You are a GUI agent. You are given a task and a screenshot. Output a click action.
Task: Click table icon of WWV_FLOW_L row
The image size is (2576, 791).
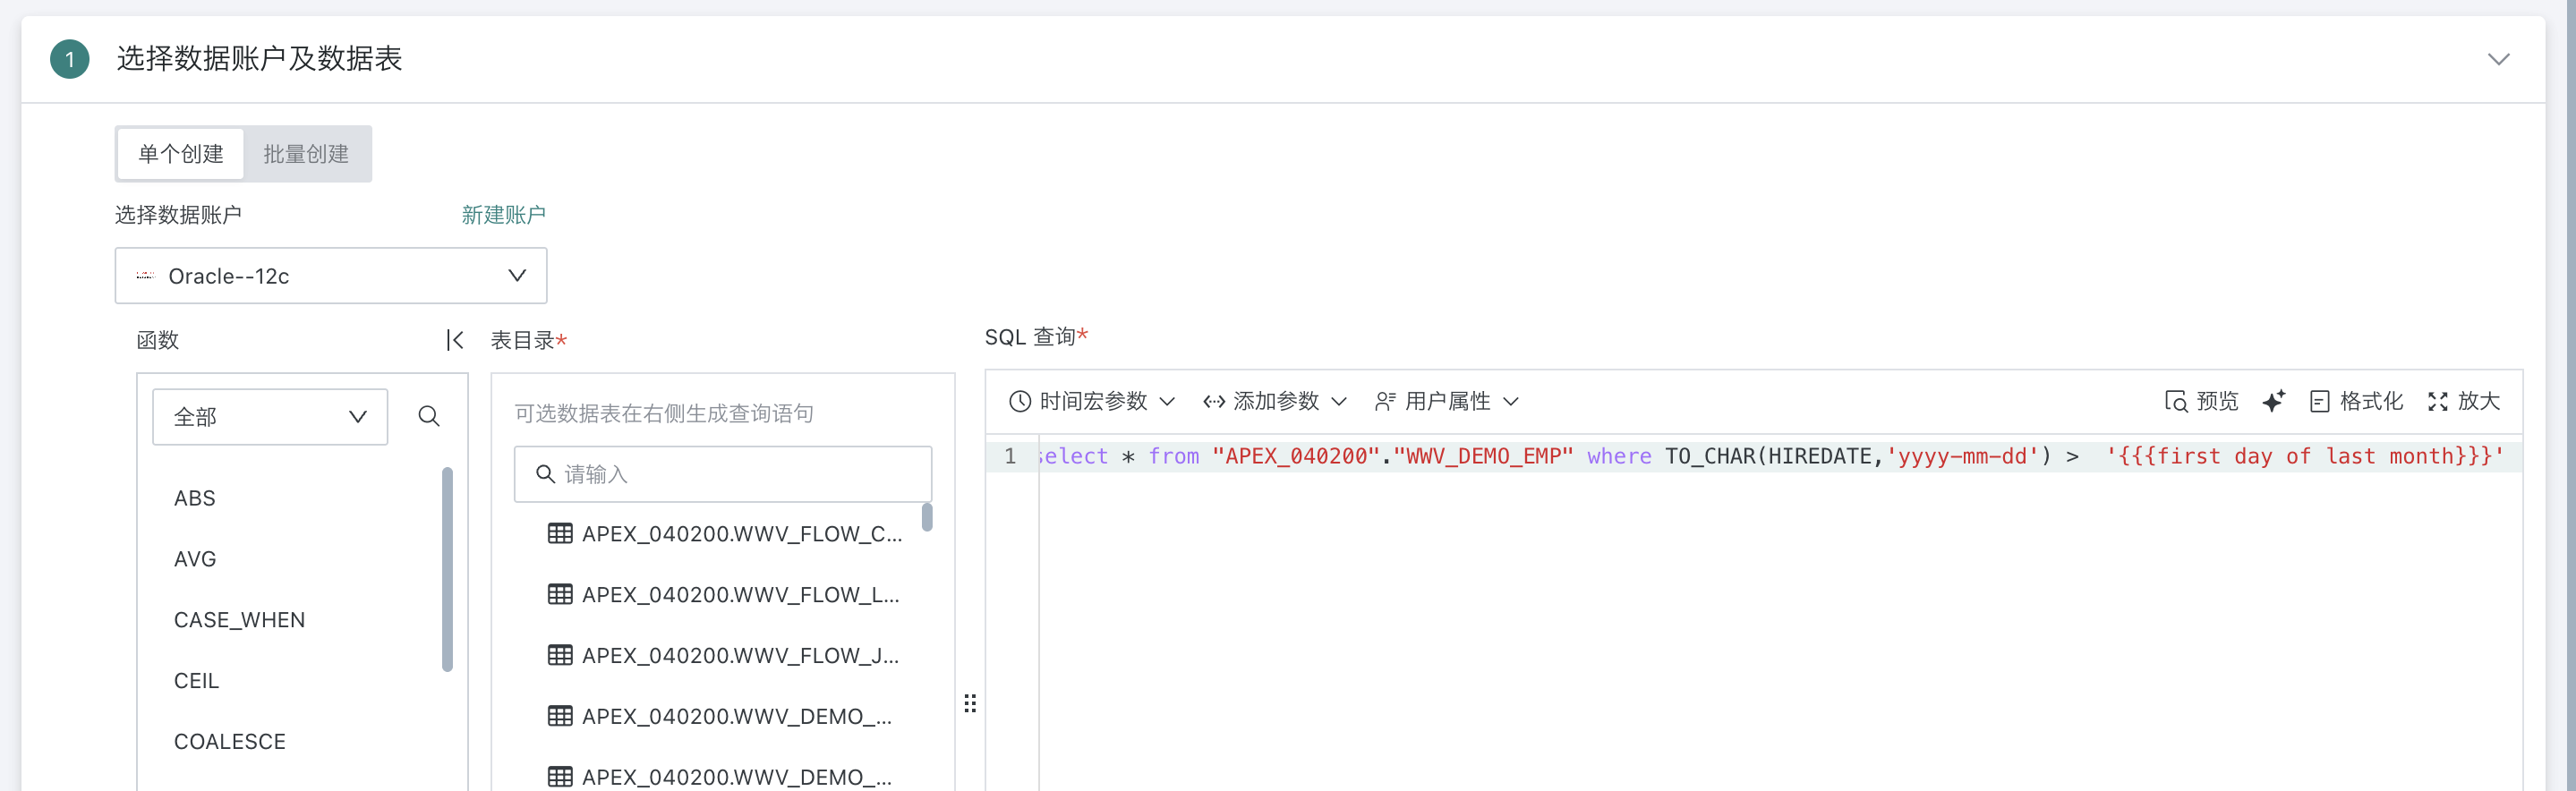[560, 595]
